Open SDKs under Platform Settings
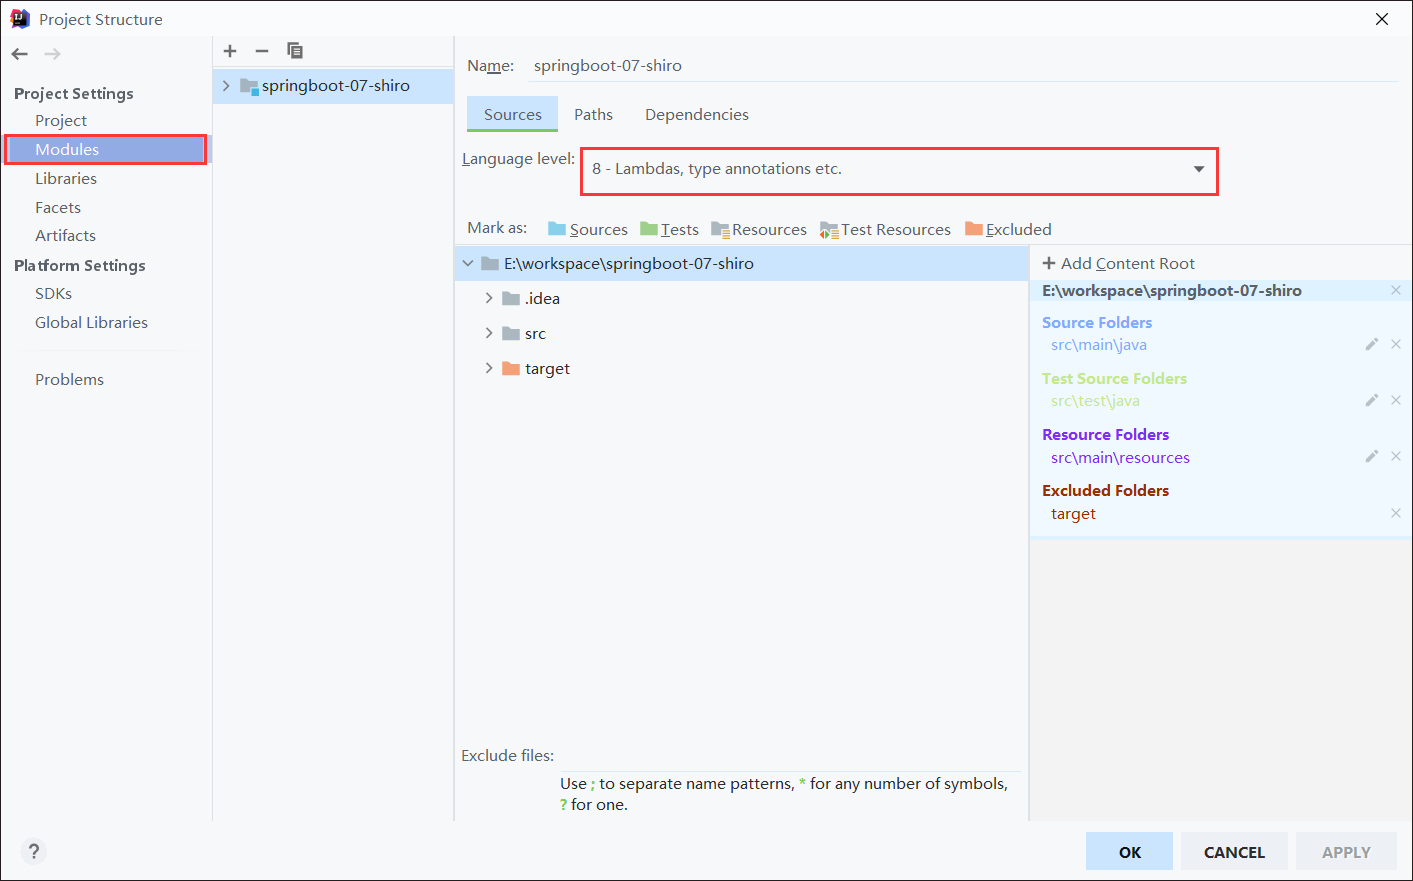This screenshot has height=881, width=1413. pyautogui.click(x=54, y=294)
